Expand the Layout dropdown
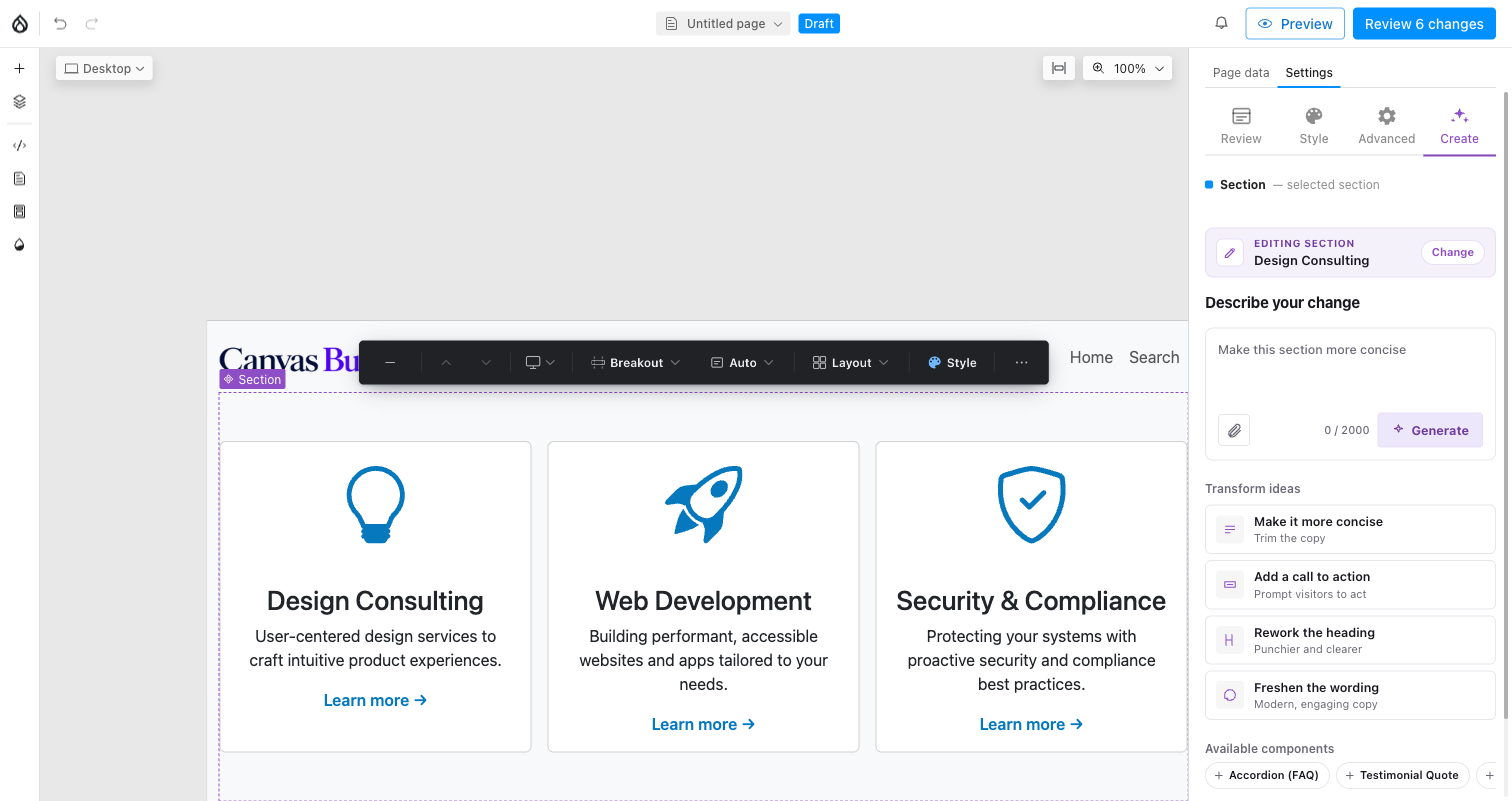This screenshot has height=801, width=1512. click(850, 362)
